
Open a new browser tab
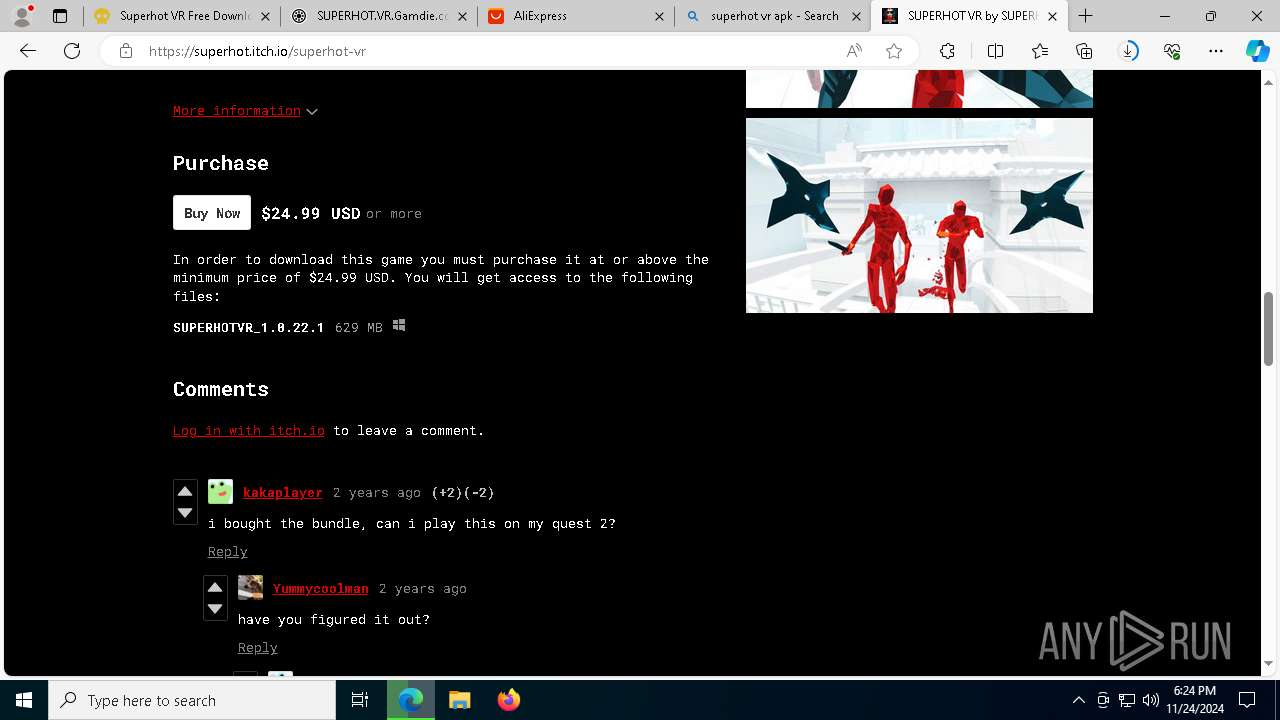pyautogui.click(x=1086, y=16)
